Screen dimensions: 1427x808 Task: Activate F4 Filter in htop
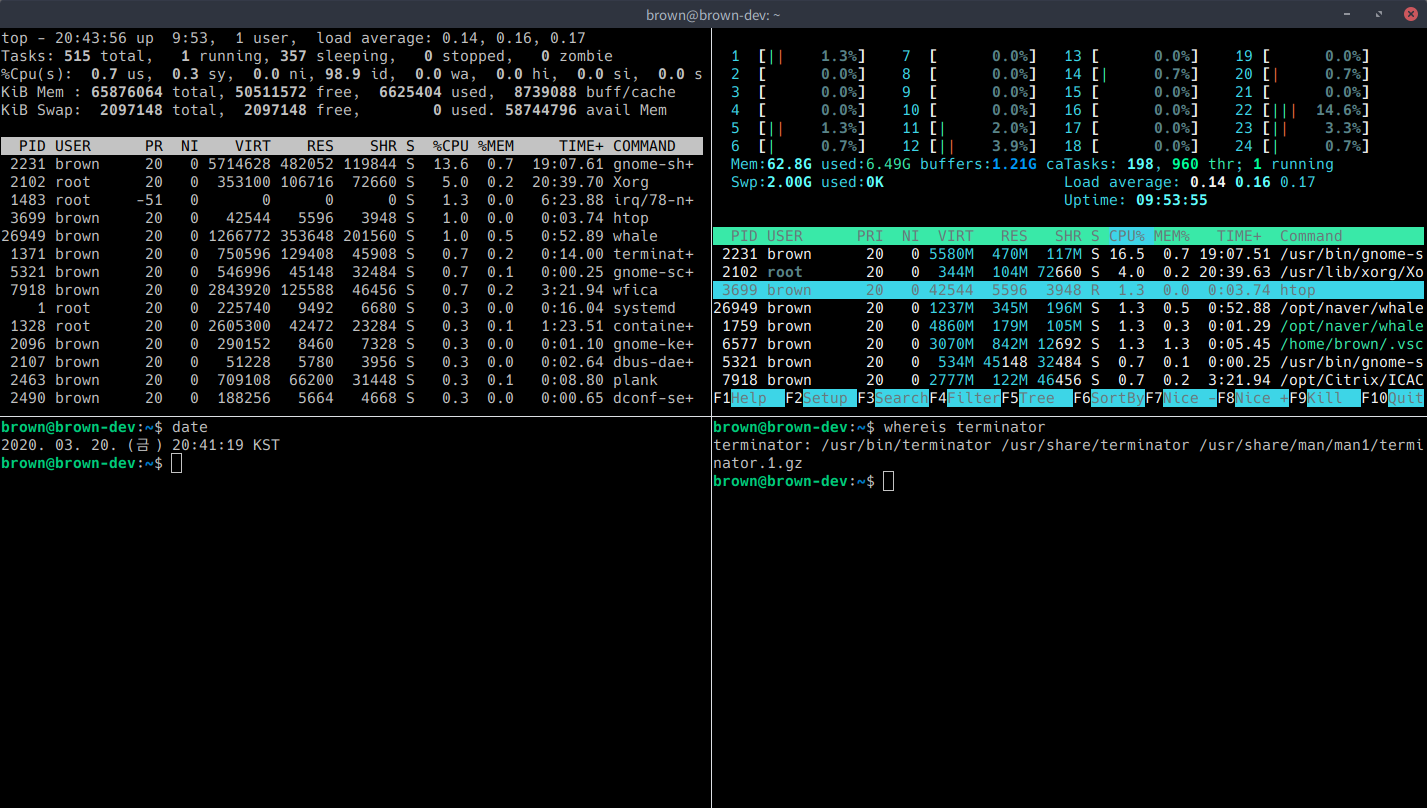[965, 398]
